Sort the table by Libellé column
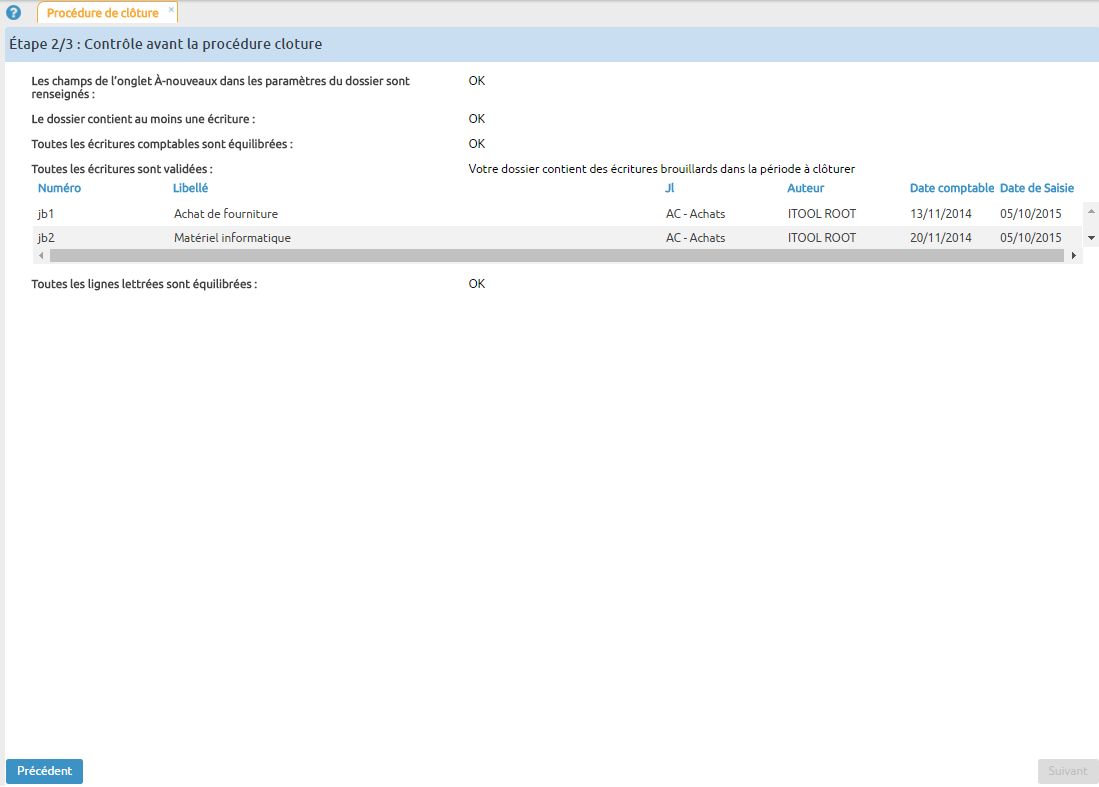Image resolution: width=1099 pixels, height=787 pixels. [190, 187]
